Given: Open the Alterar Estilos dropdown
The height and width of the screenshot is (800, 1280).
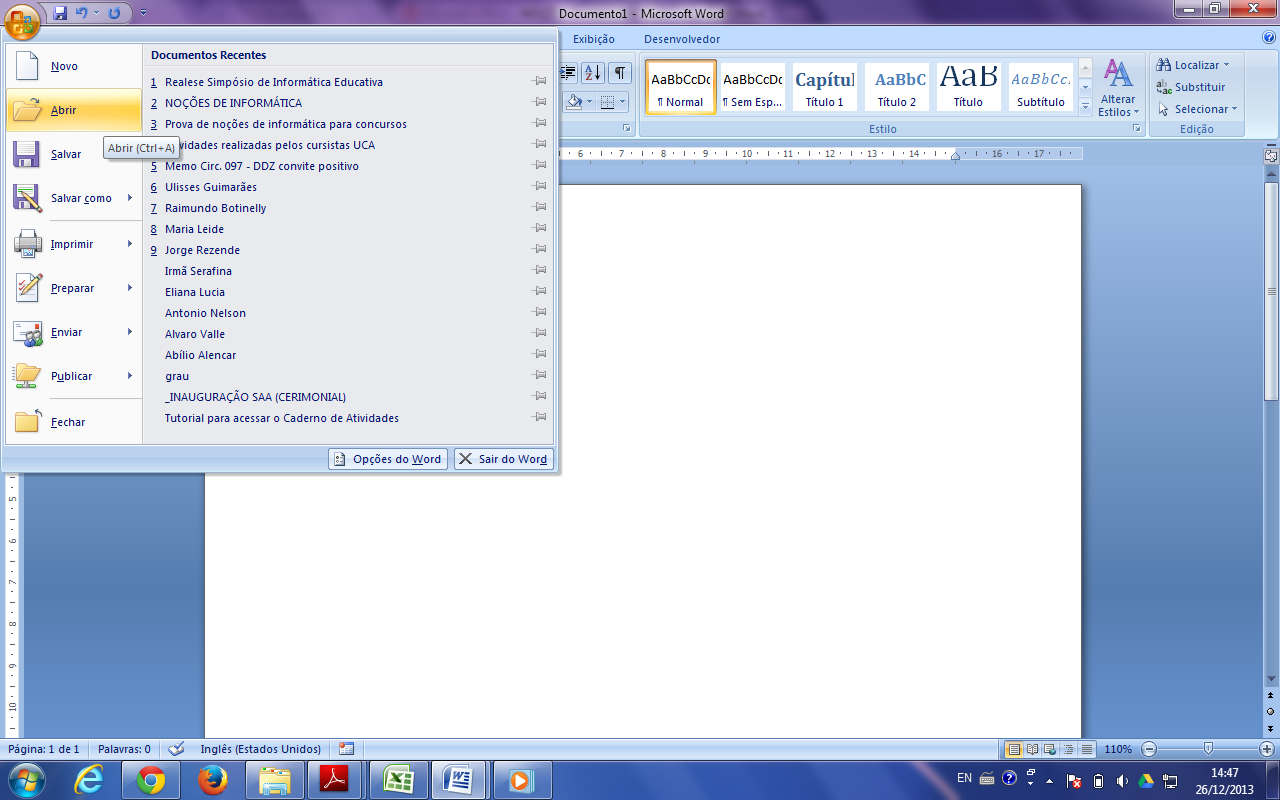Looking at the screenshot, I should [1118, 89].
